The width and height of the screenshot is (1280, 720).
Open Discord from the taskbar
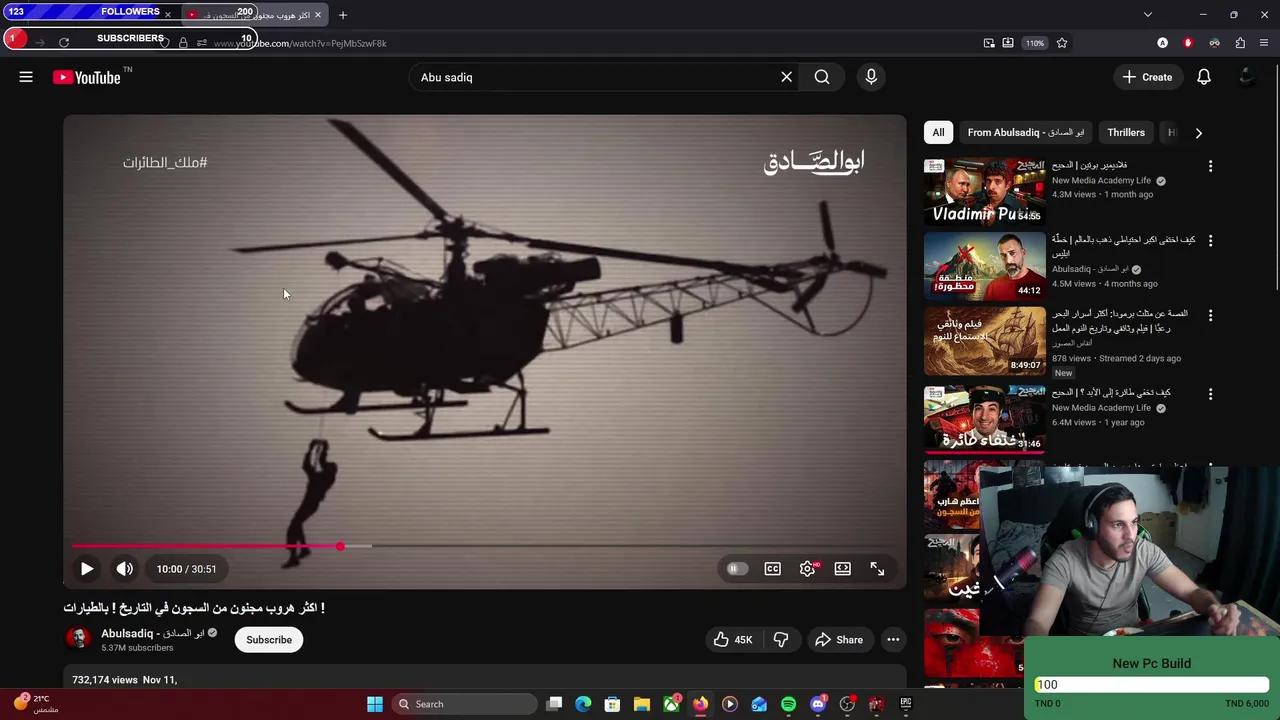point(818,704)
